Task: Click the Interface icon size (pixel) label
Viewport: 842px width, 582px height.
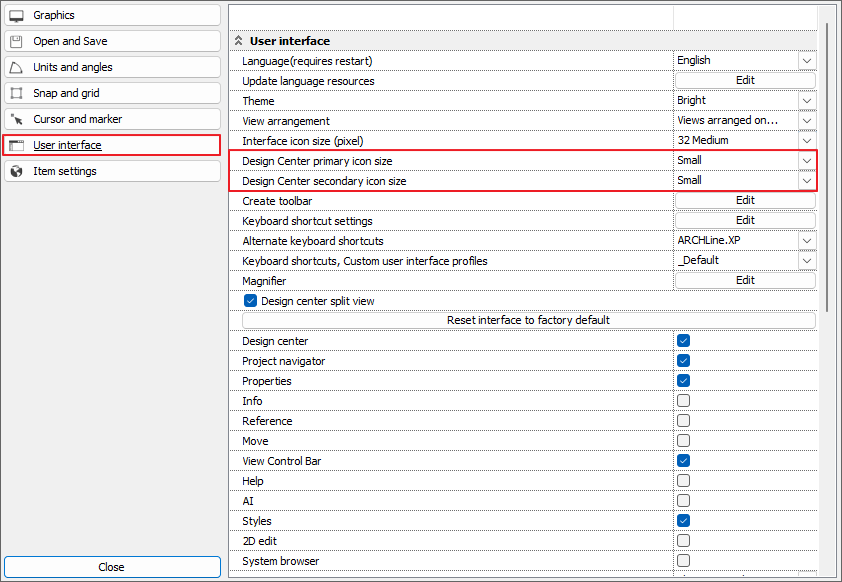Action: (x=303, y=141)
